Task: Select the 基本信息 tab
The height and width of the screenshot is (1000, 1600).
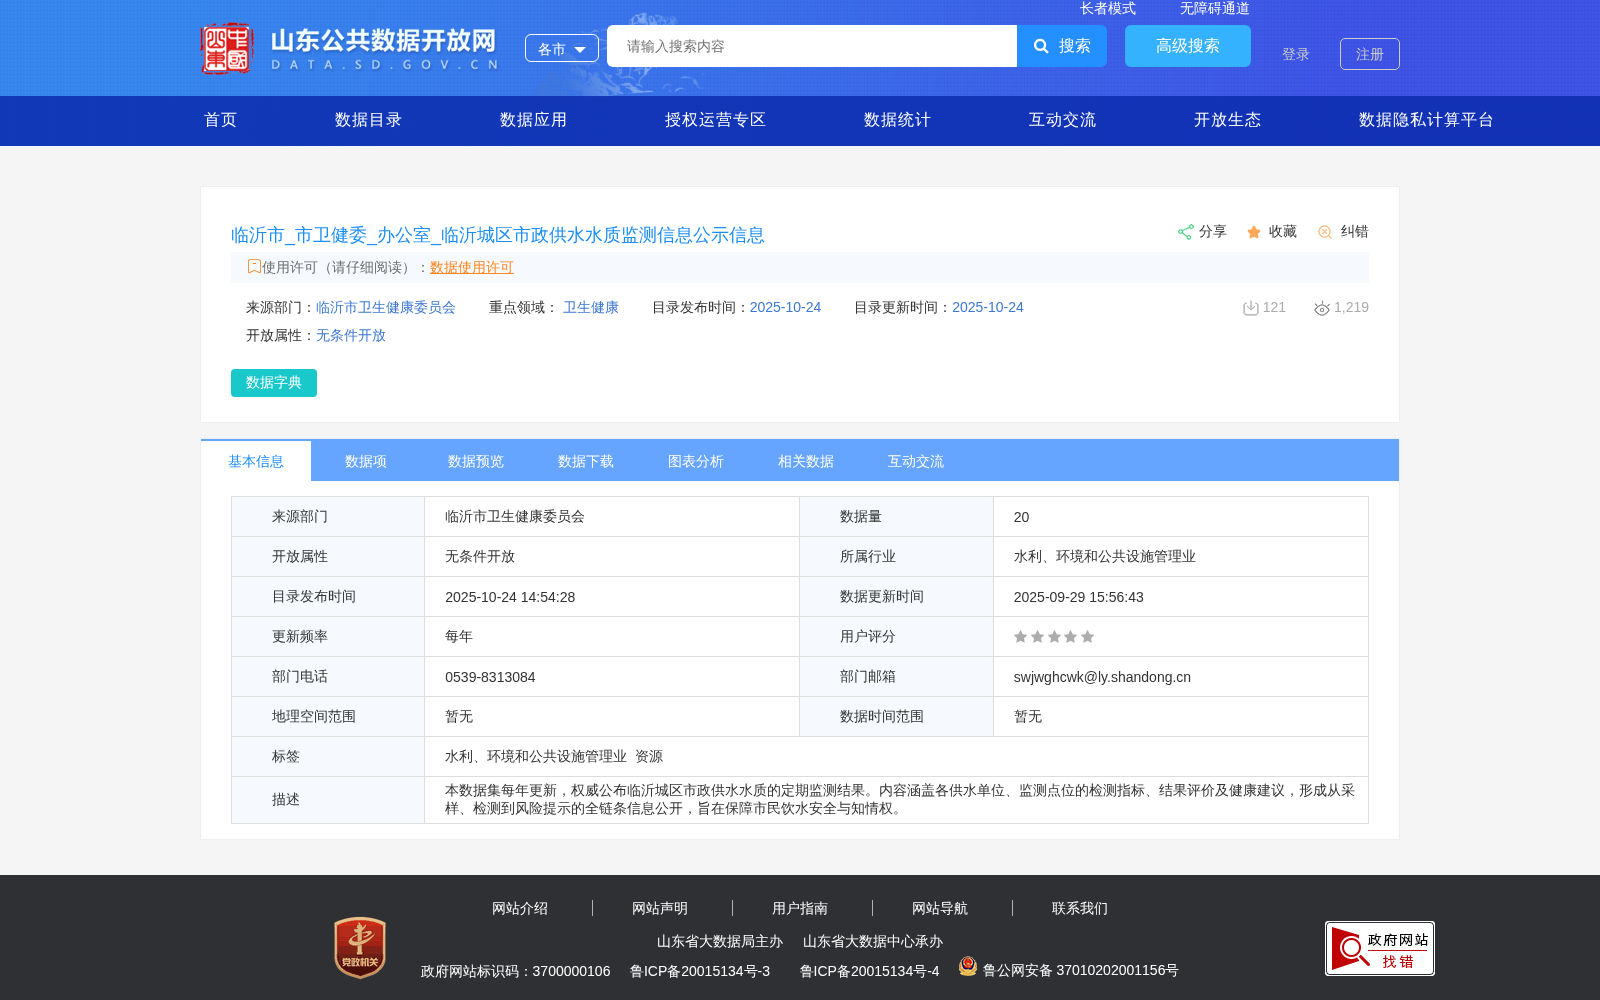Action: 256,461
